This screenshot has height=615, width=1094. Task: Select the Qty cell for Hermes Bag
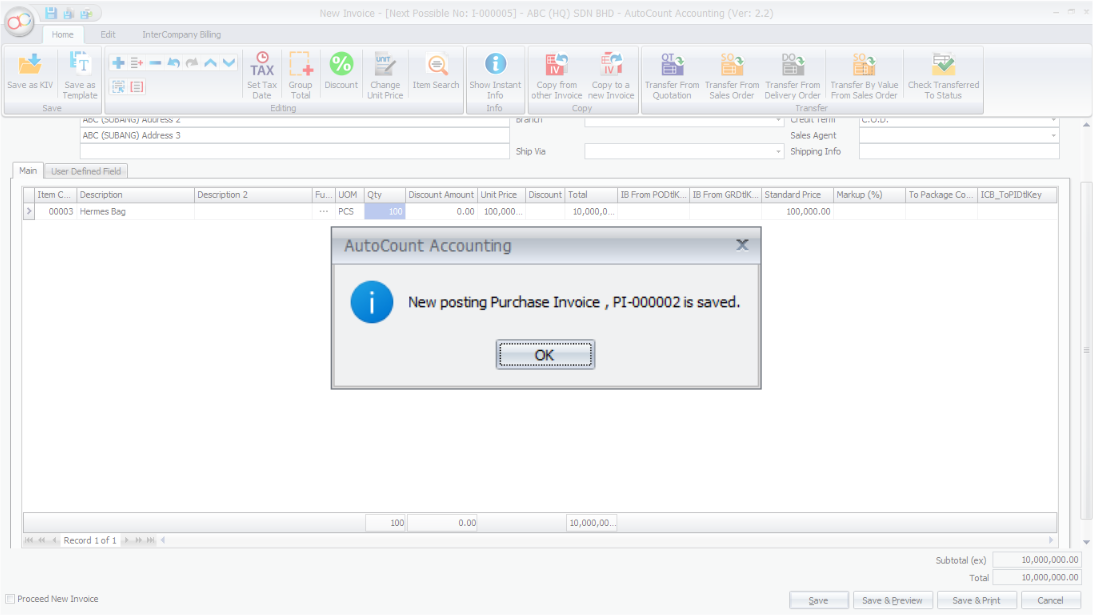click(384, 212)
